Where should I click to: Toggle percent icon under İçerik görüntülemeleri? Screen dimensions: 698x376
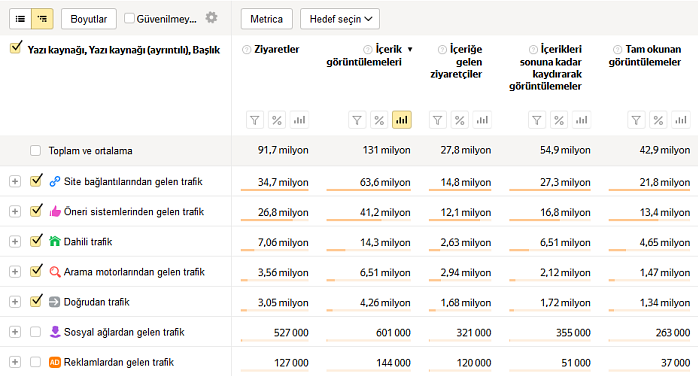click(x=379, y=120)
